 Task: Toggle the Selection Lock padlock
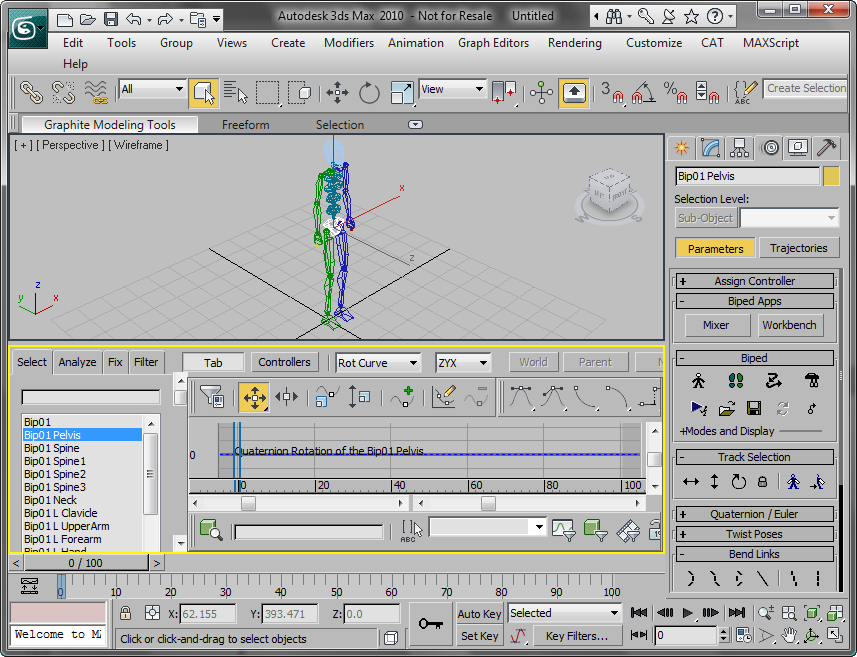(125, 613)
